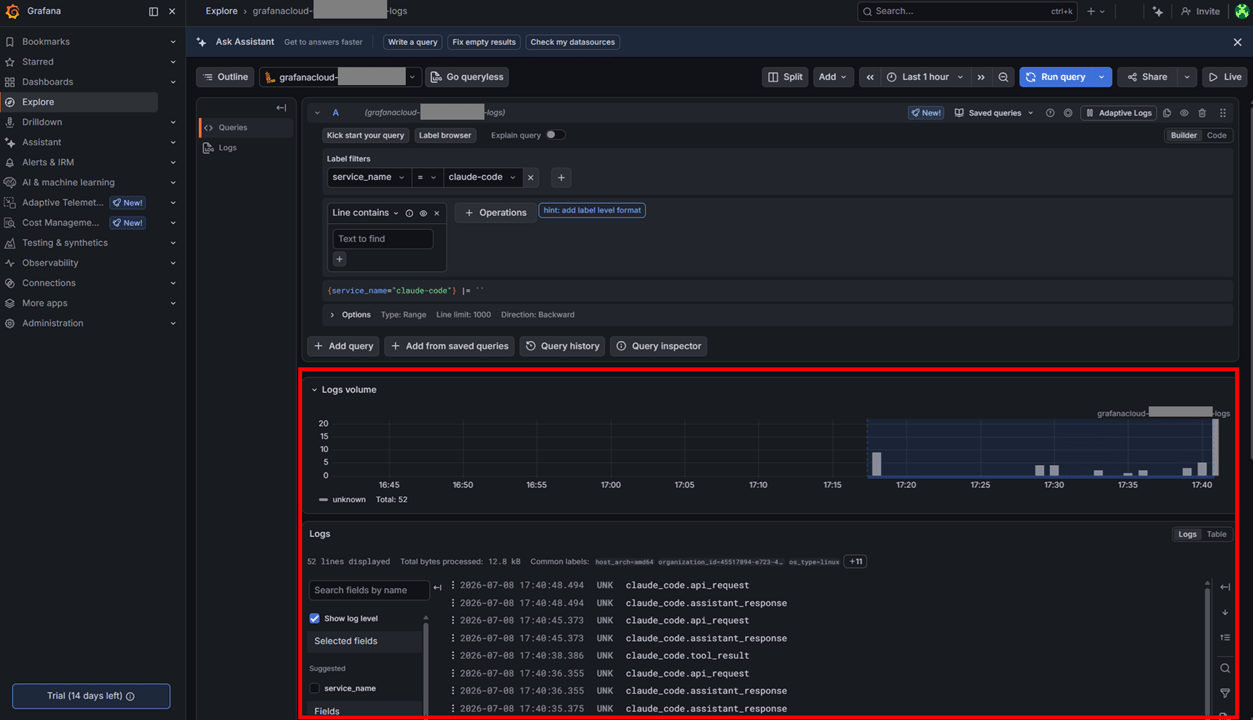Open the Last 1 hour time picker

pos(926,77)
